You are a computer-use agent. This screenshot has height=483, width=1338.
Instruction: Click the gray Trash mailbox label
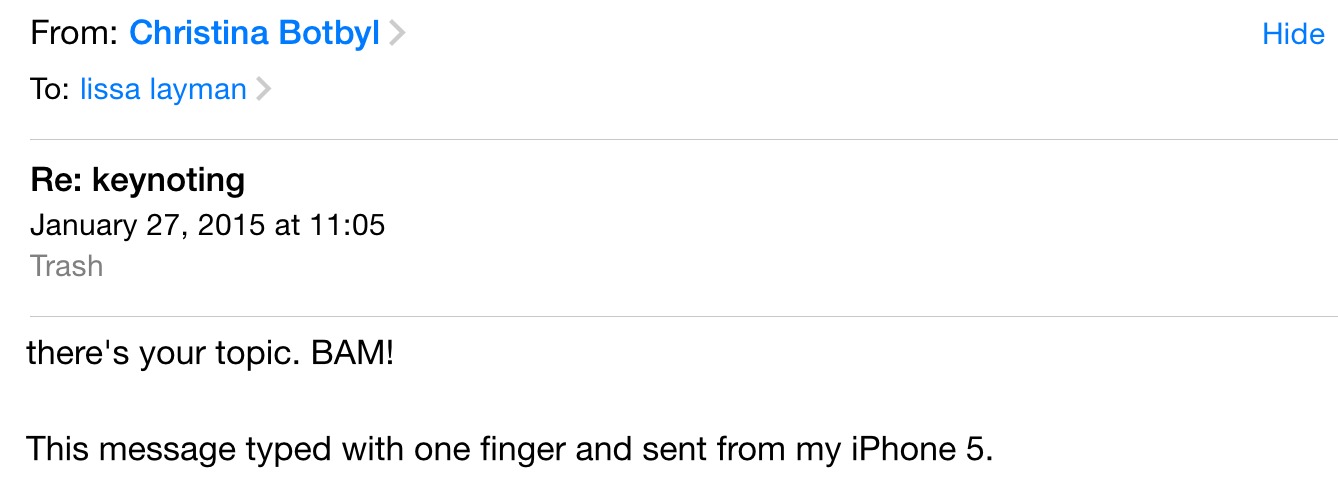click(x=67, y=266)
